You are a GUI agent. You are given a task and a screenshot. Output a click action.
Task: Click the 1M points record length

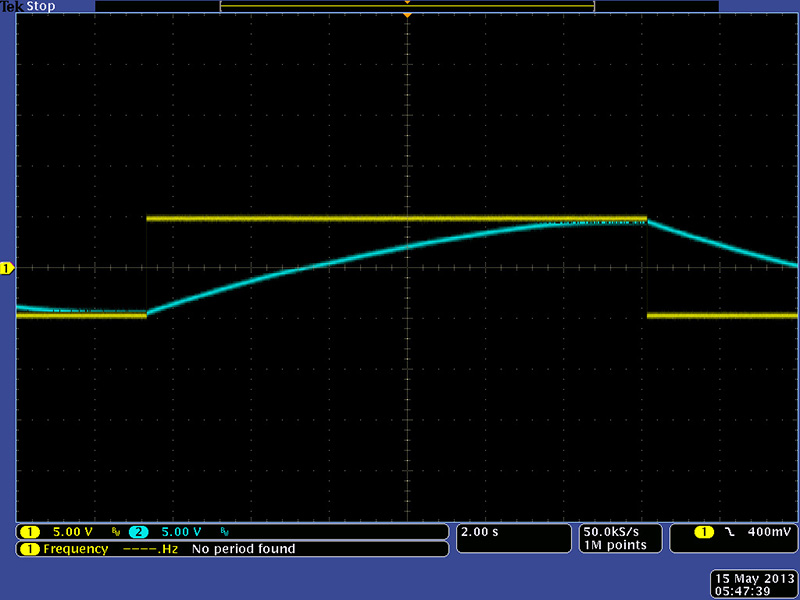(x=610, y=545)
